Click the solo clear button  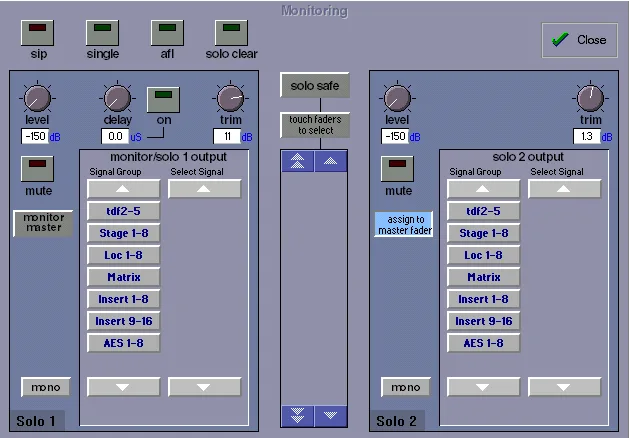click(x=231, y=33)
